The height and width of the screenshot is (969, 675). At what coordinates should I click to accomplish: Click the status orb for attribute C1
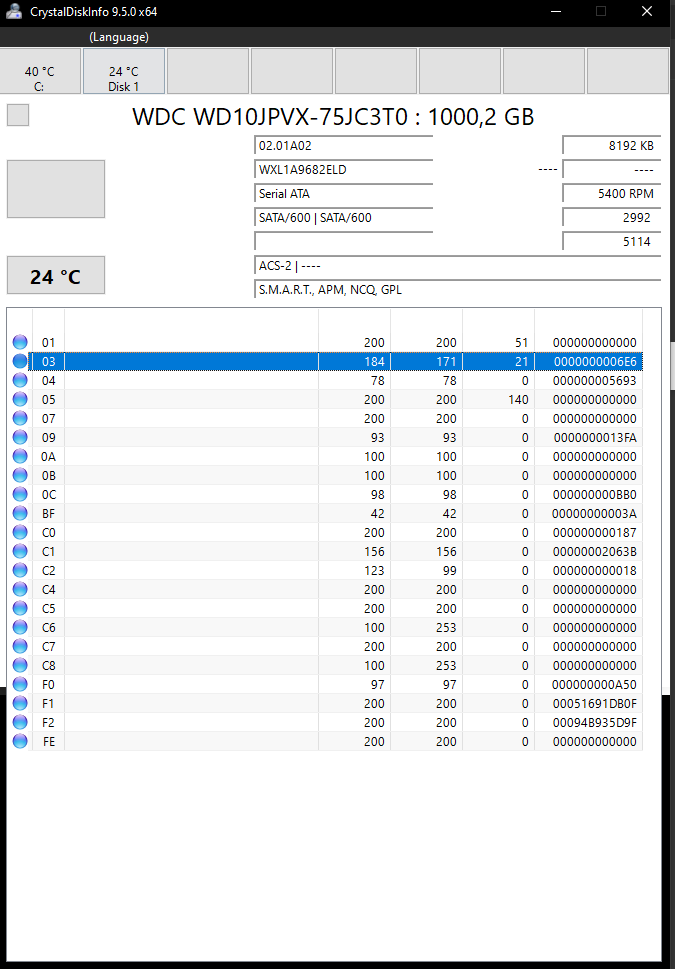20,551
